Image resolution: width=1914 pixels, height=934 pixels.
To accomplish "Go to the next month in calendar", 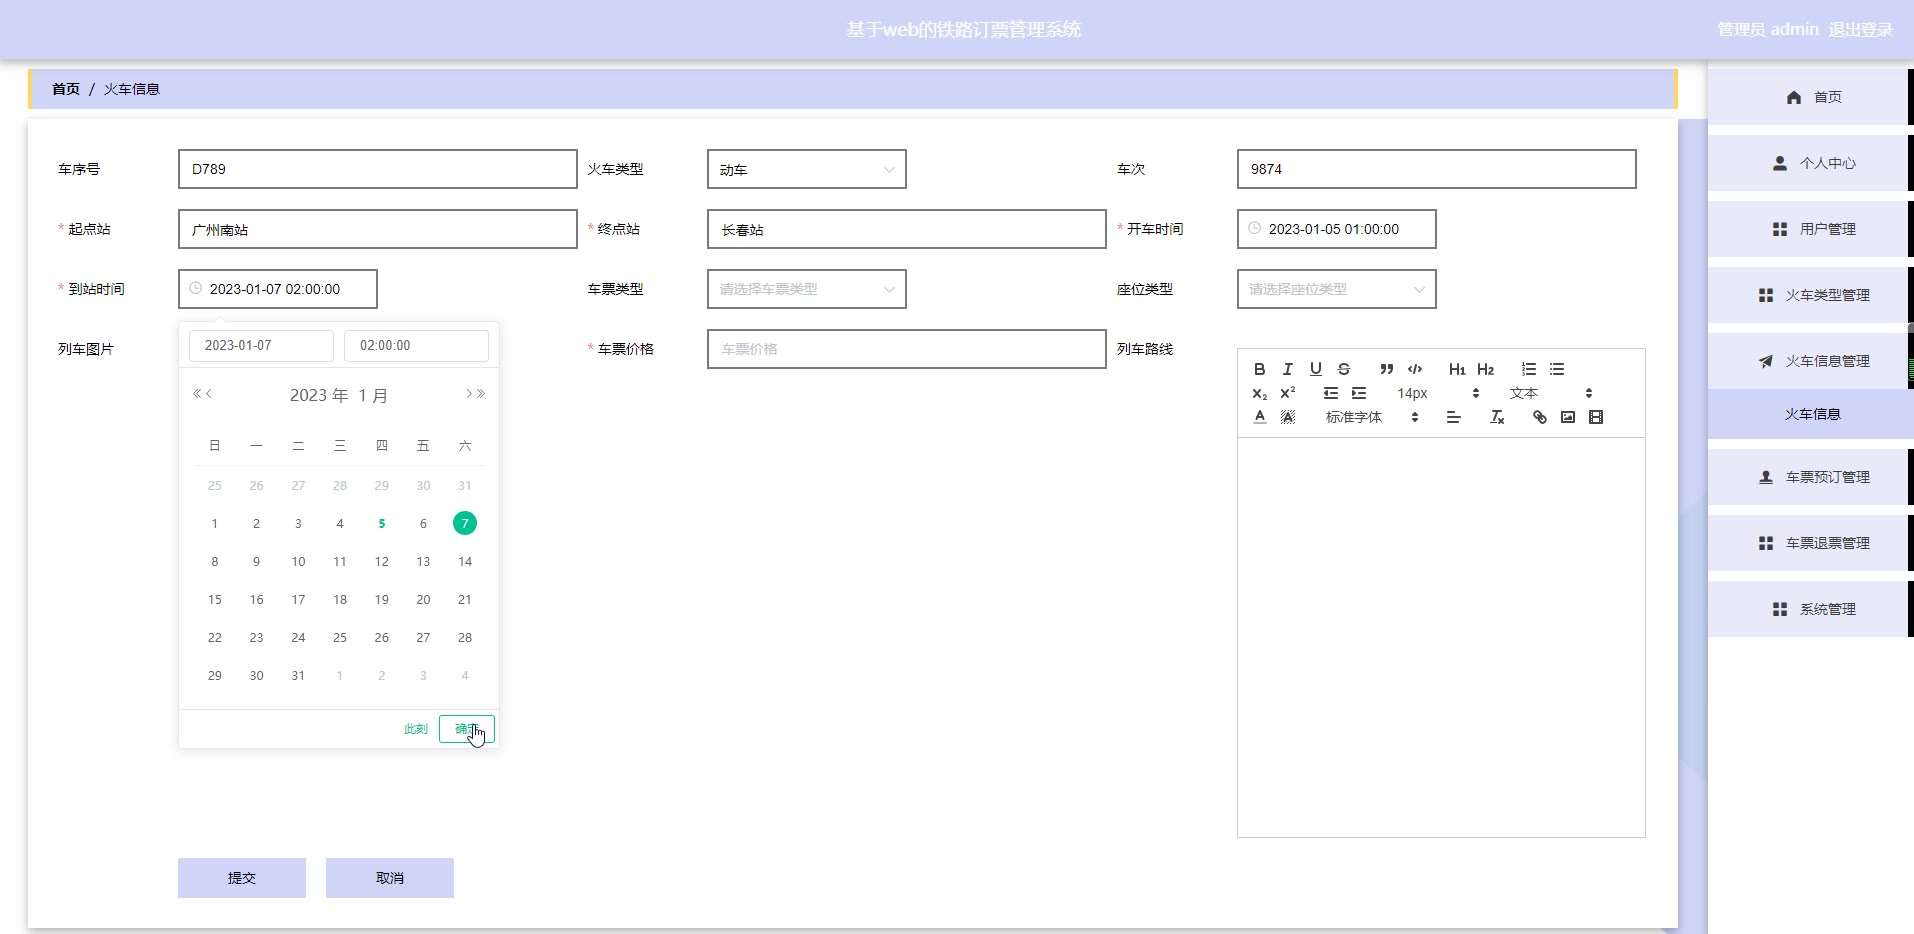I will pos(469,394).
